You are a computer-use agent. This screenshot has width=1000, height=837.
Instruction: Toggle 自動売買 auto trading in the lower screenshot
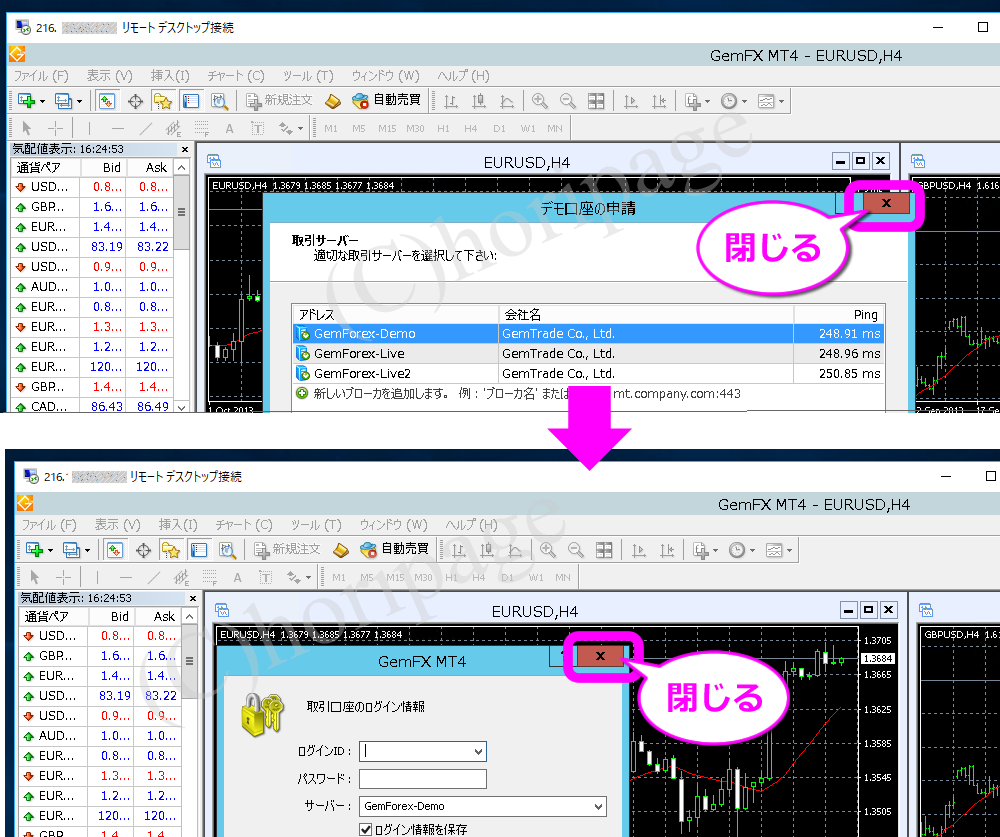(x=395, y=549)
